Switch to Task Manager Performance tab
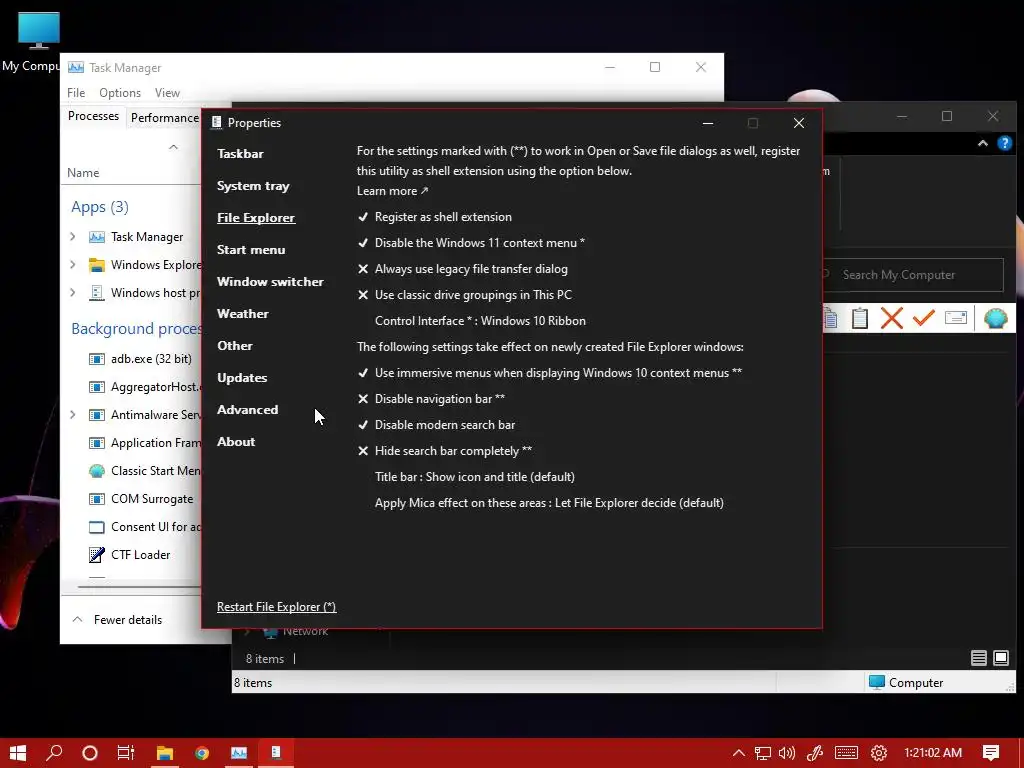This screenshot has height=768, width=1024. pyautogui.click(x=165, y=118)
